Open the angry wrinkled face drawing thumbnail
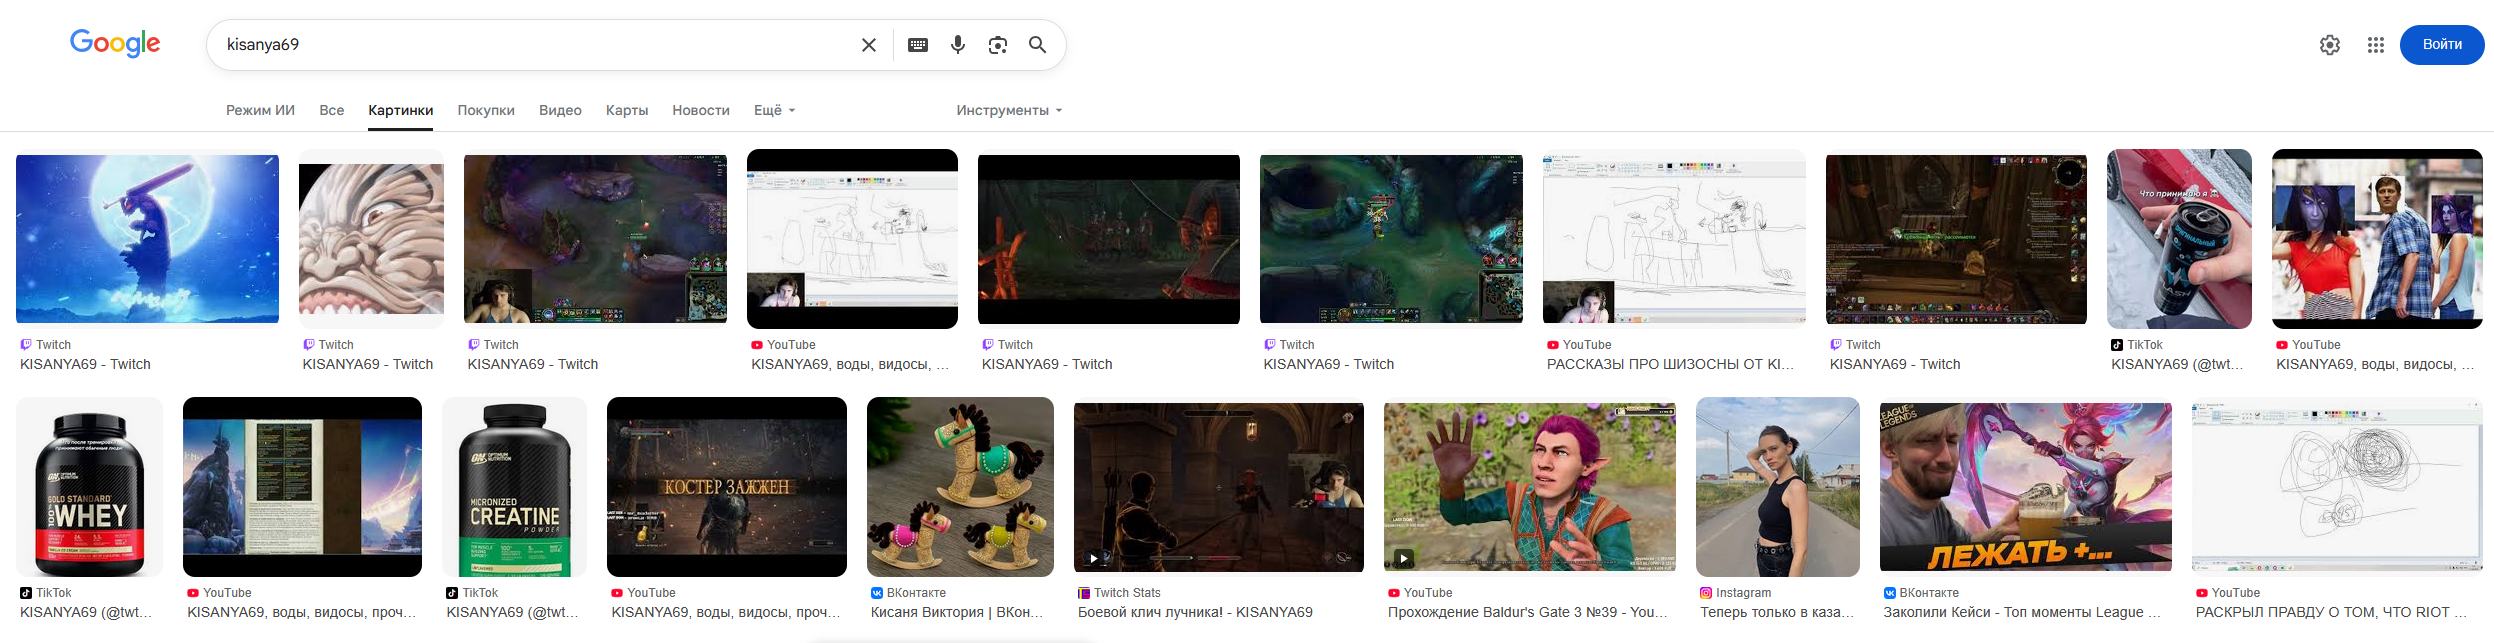Screen dimensions: 2494x643 [371, 239]
